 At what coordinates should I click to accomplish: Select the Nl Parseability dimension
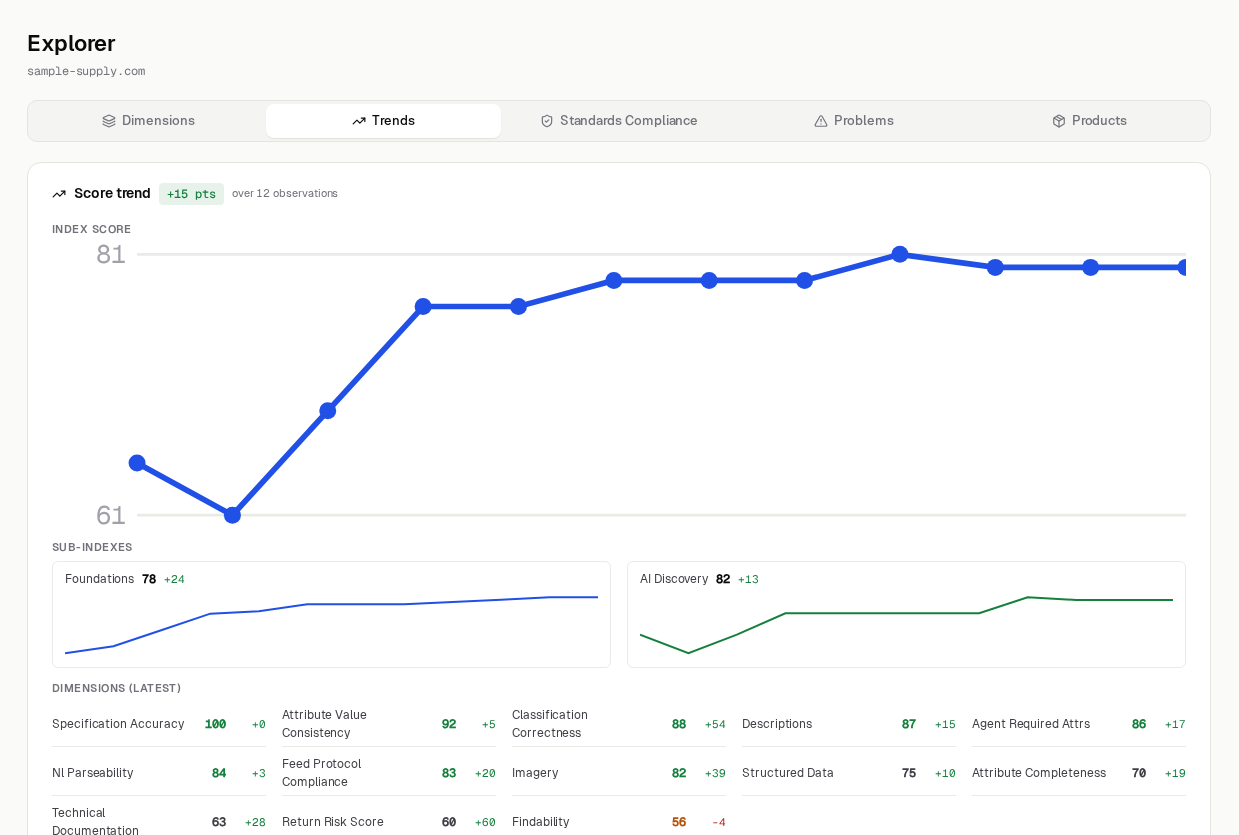tap(159, 773)
